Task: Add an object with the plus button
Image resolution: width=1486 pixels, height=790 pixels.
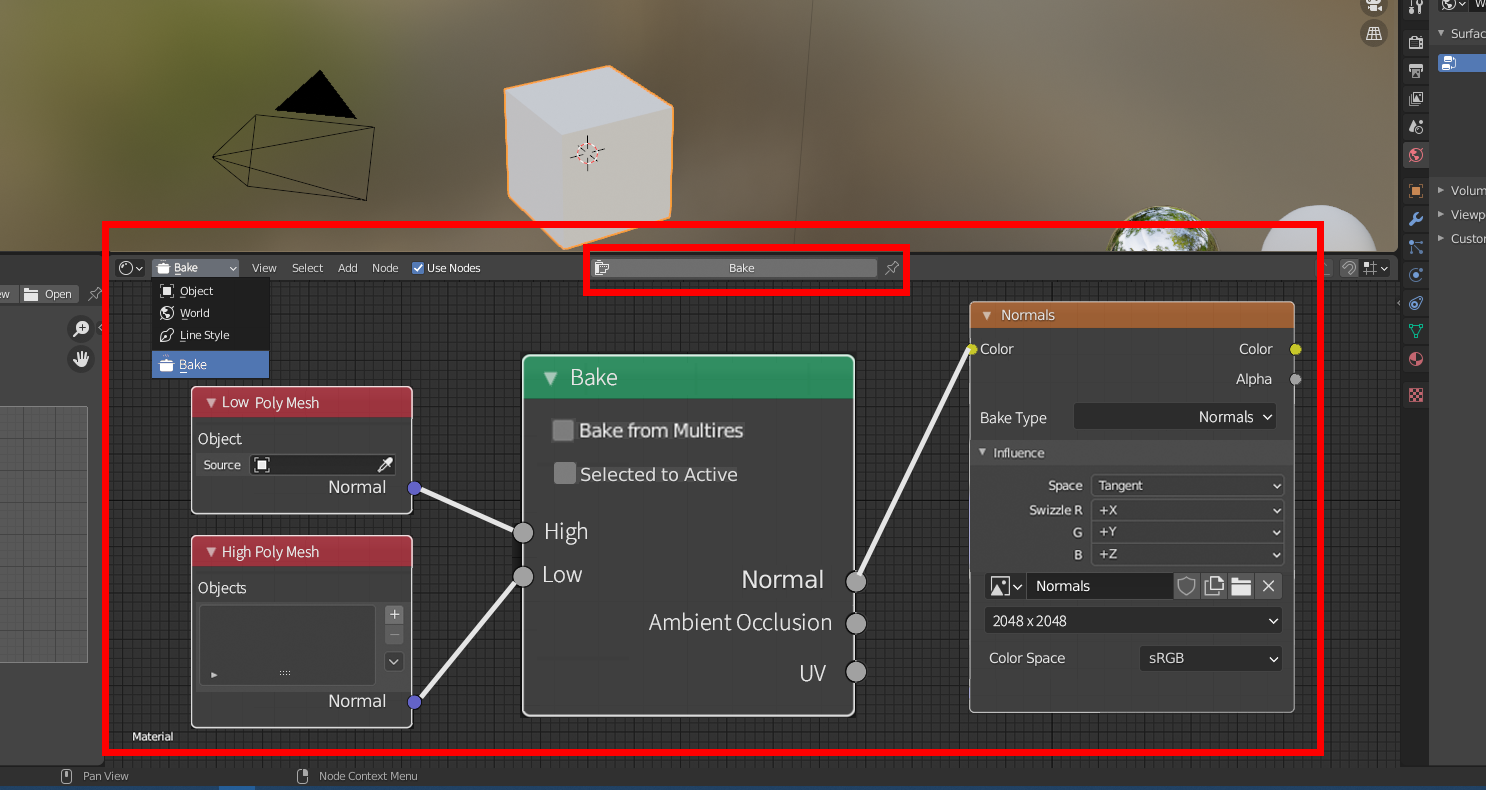Action: (x=394, y=615)
